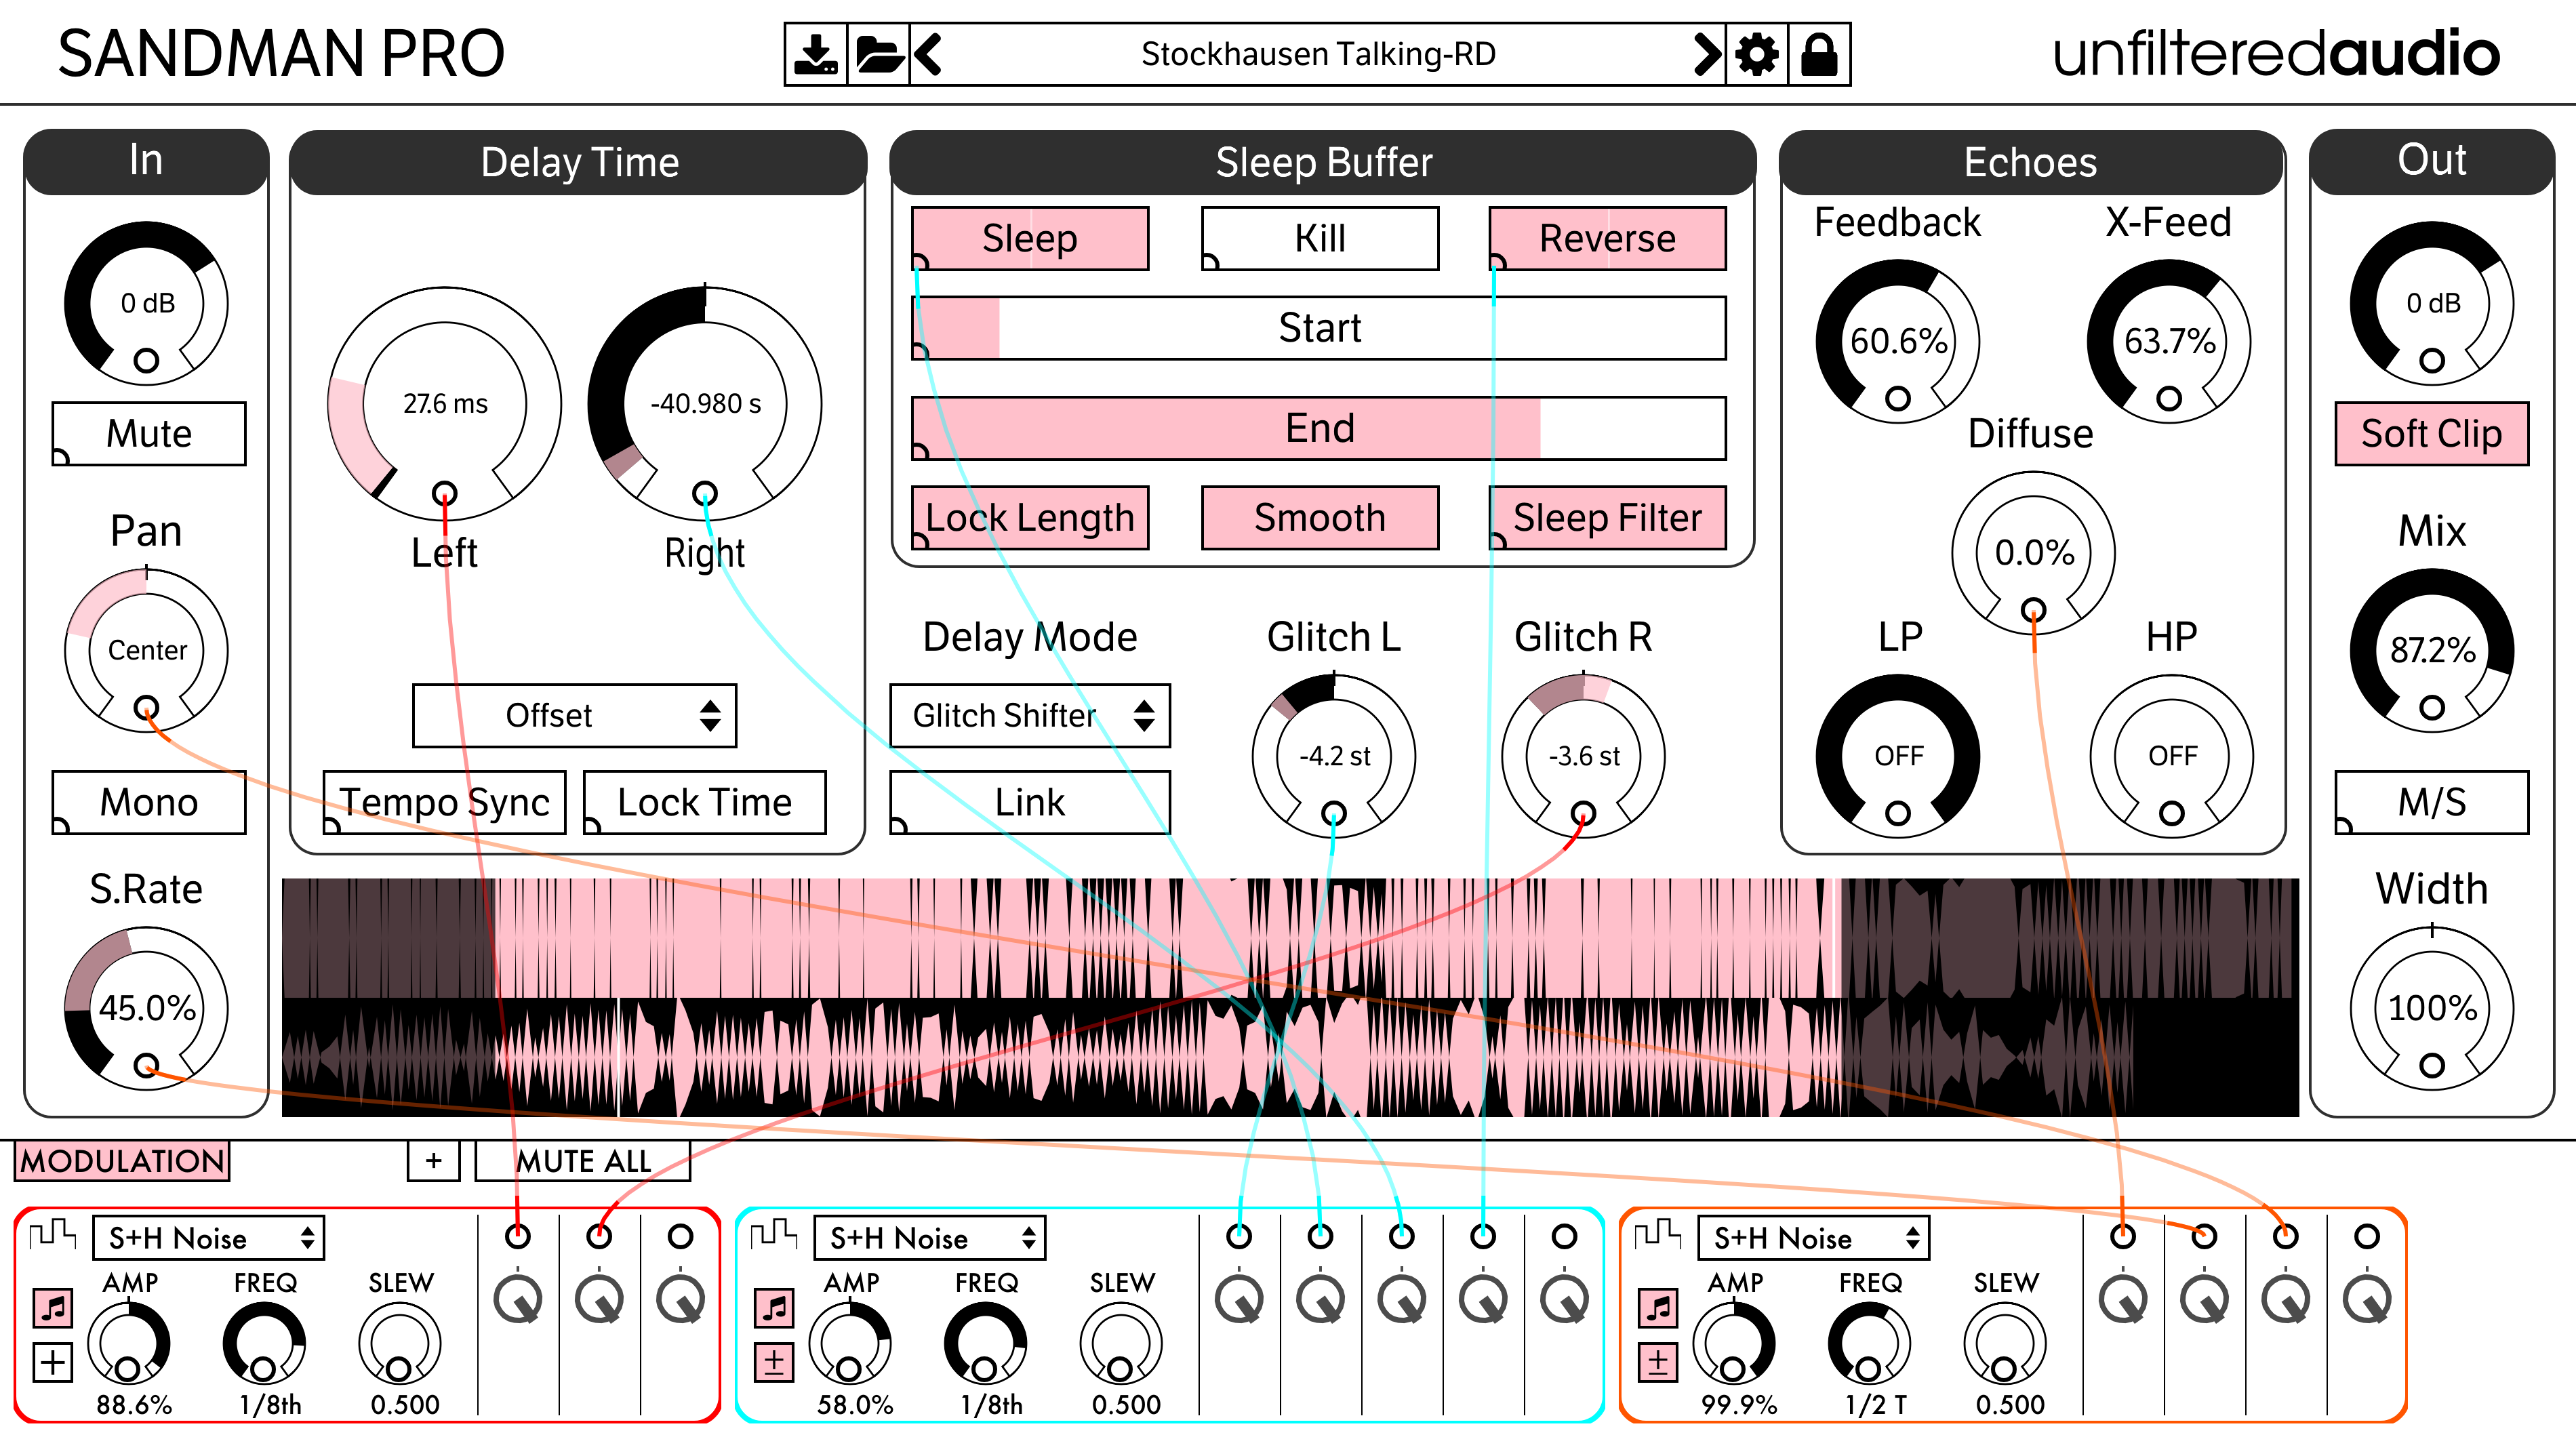Toggle the orange modulator bipolar plus-minus icon
2576x1456 pixels.
[x=1658, y=1362]
